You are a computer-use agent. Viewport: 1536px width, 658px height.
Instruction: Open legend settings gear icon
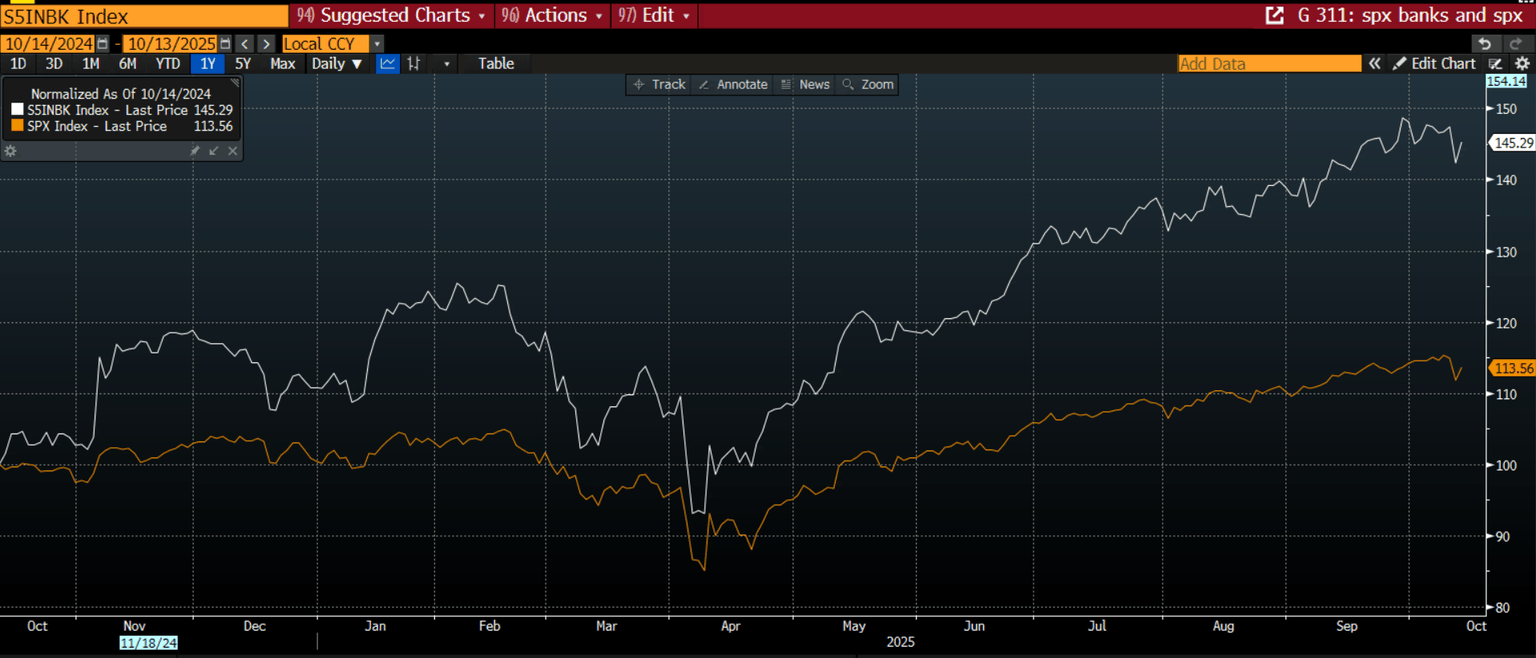(x=11, y=151)
